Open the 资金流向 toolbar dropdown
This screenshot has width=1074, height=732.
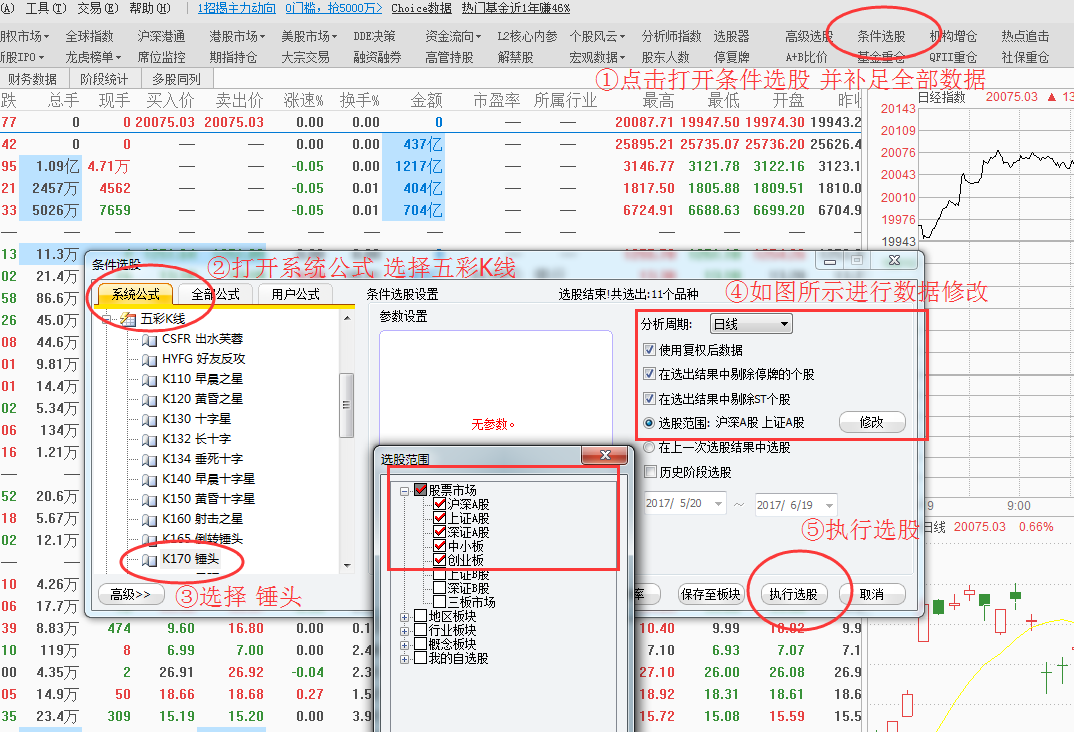[x=453, y=36]
